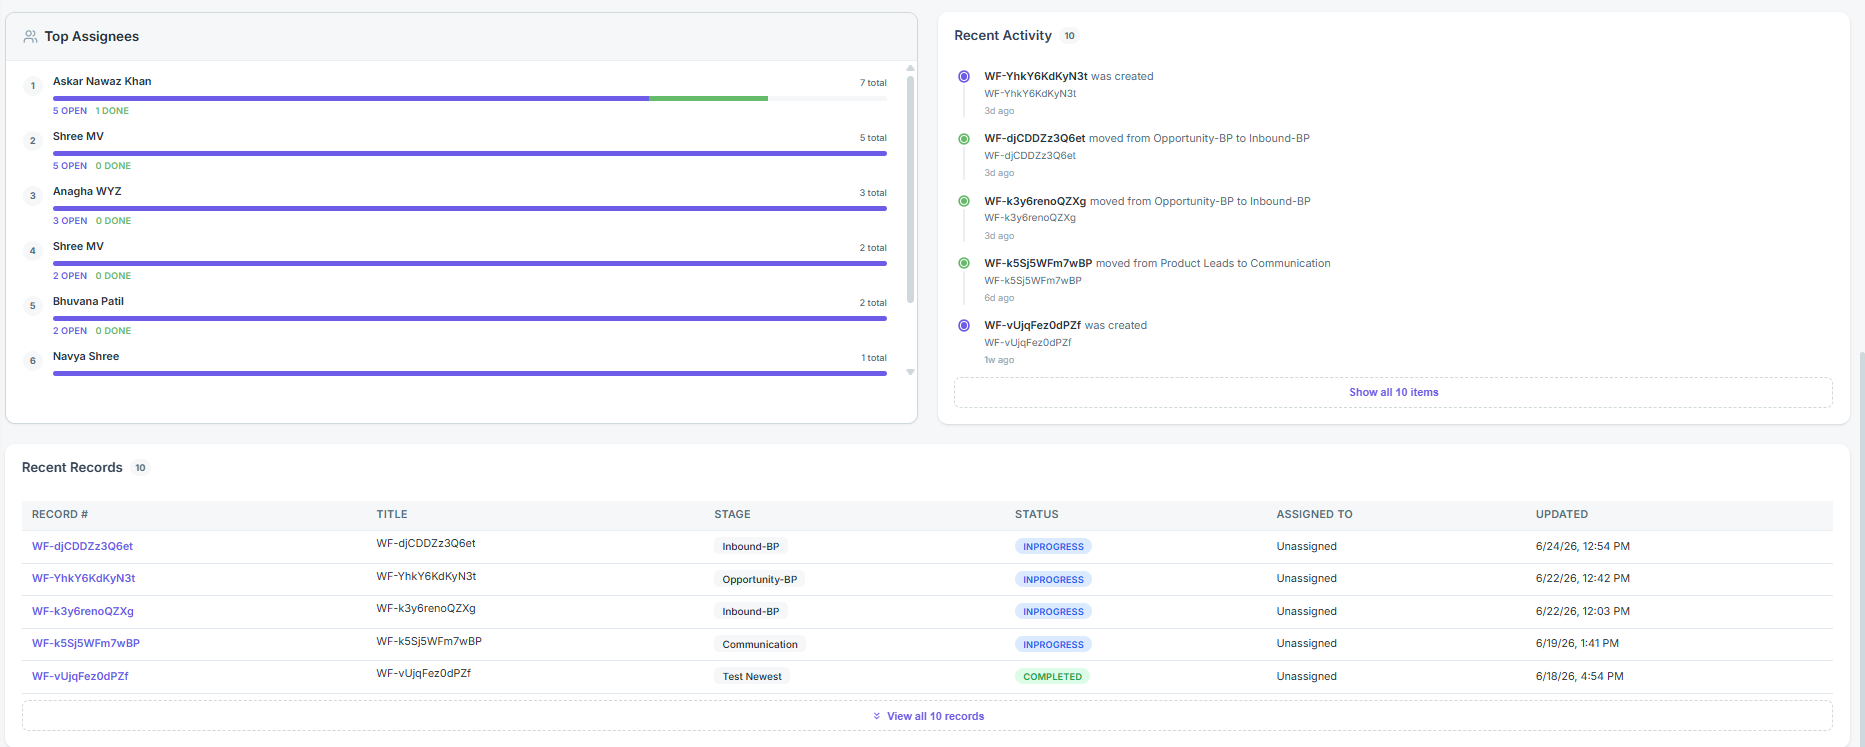Click the green moved marker for WF-k5Sj5WFm7wBP activity

(964, 263)
